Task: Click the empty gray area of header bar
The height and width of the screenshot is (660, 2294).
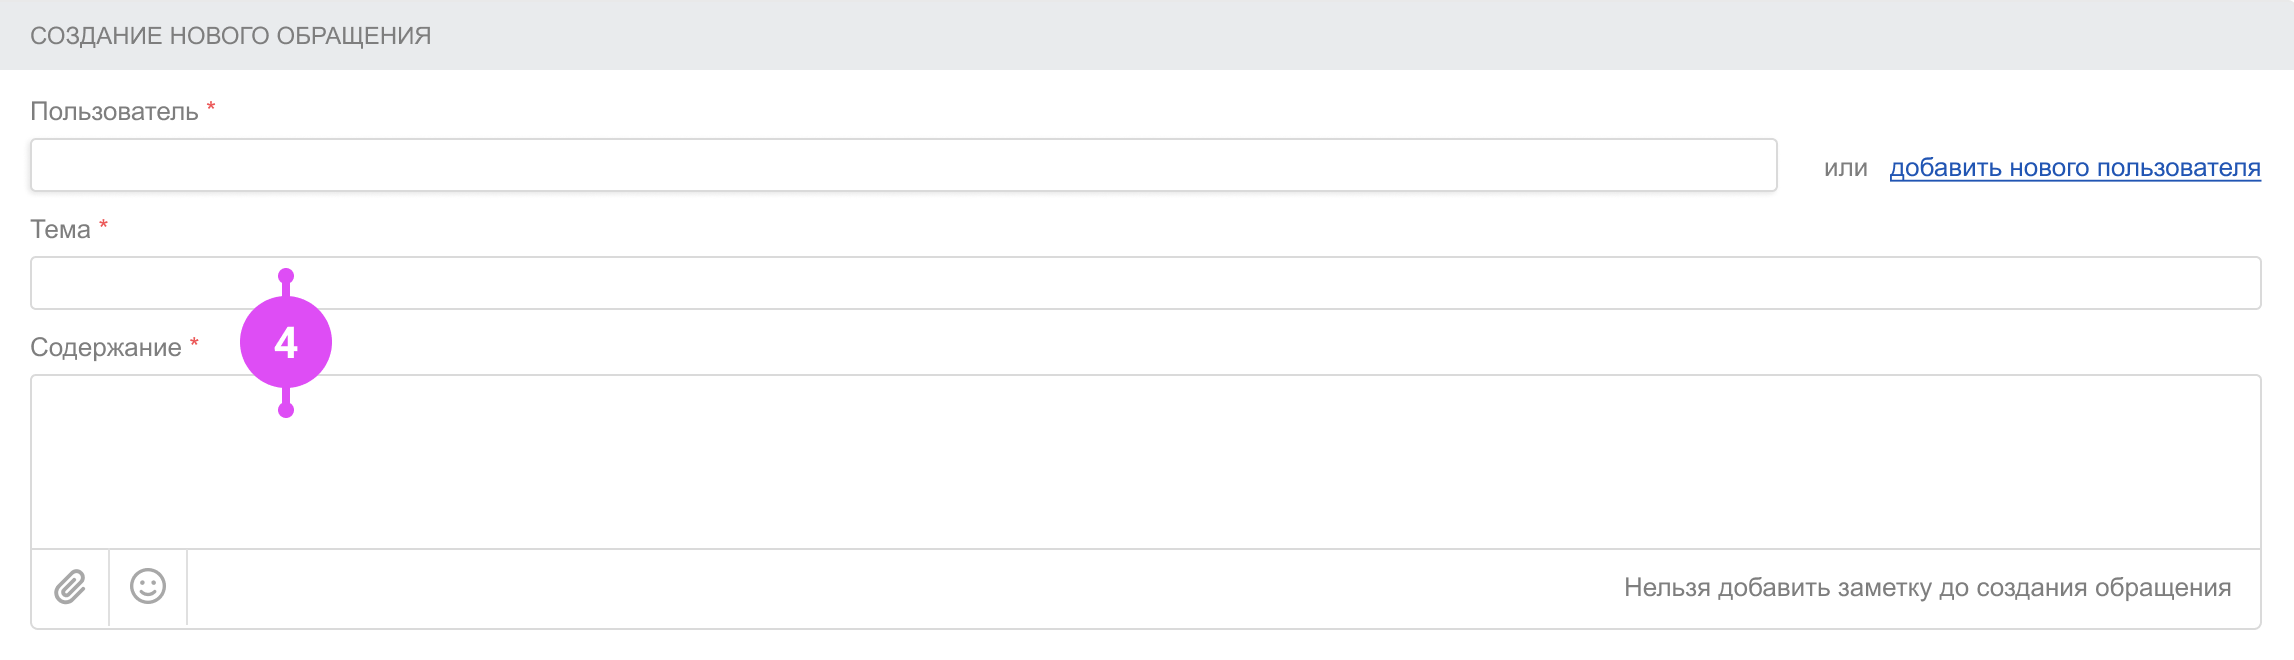Action: pos(1300,35)
